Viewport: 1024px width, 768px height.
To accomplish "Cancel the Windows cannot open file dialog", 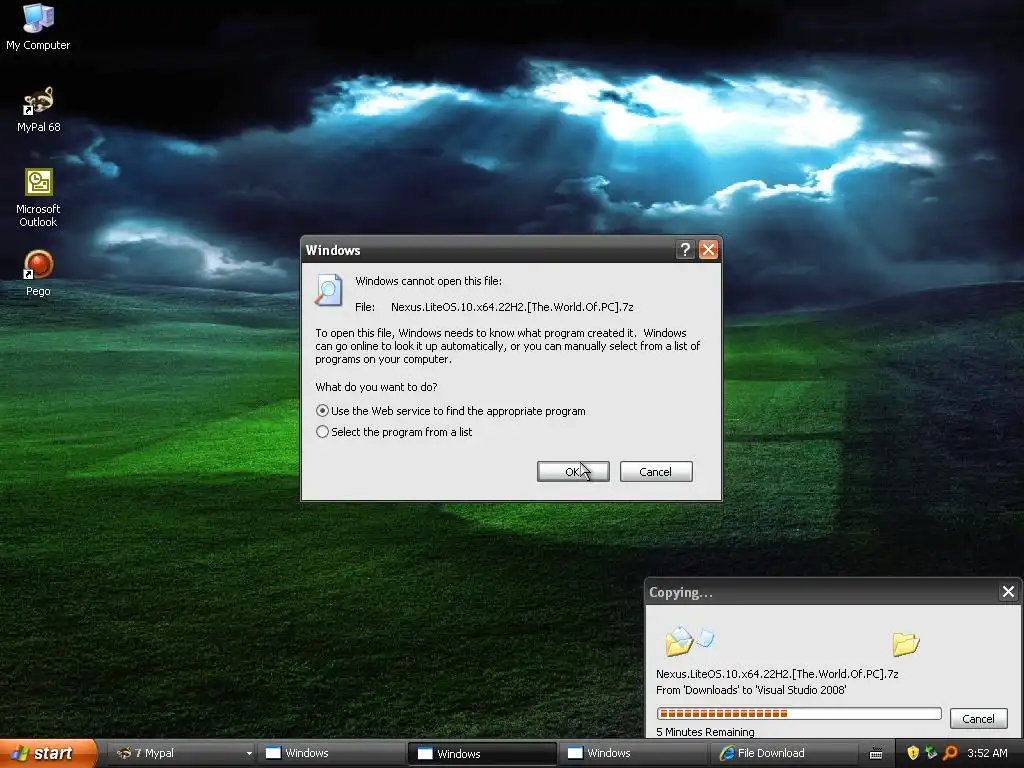I will point(656,472).
